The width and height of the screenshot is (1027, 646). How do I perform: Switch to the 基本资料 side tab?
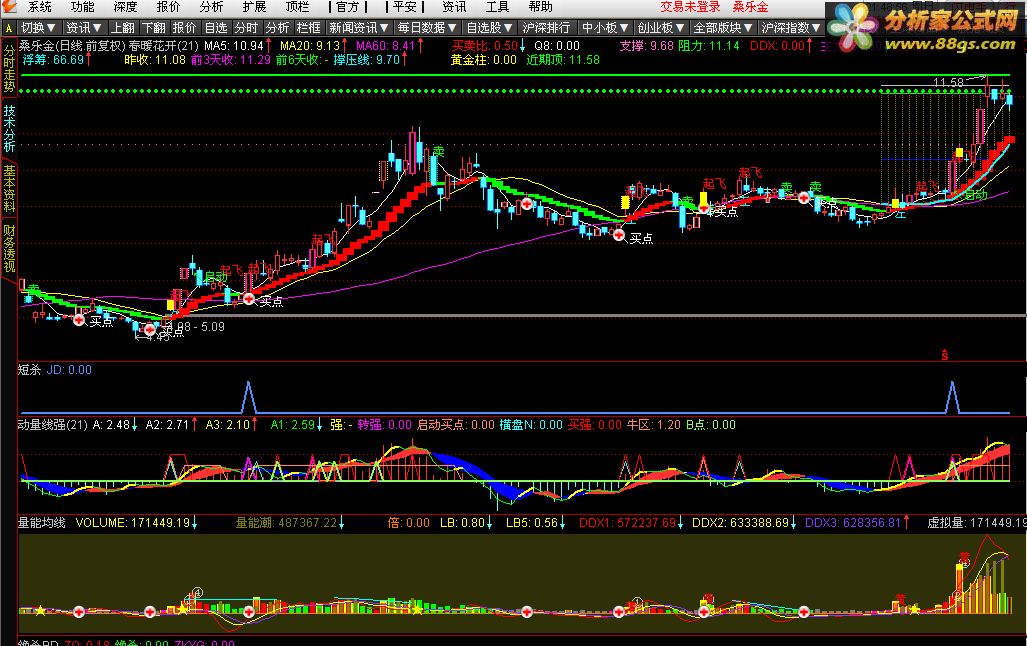9,188
